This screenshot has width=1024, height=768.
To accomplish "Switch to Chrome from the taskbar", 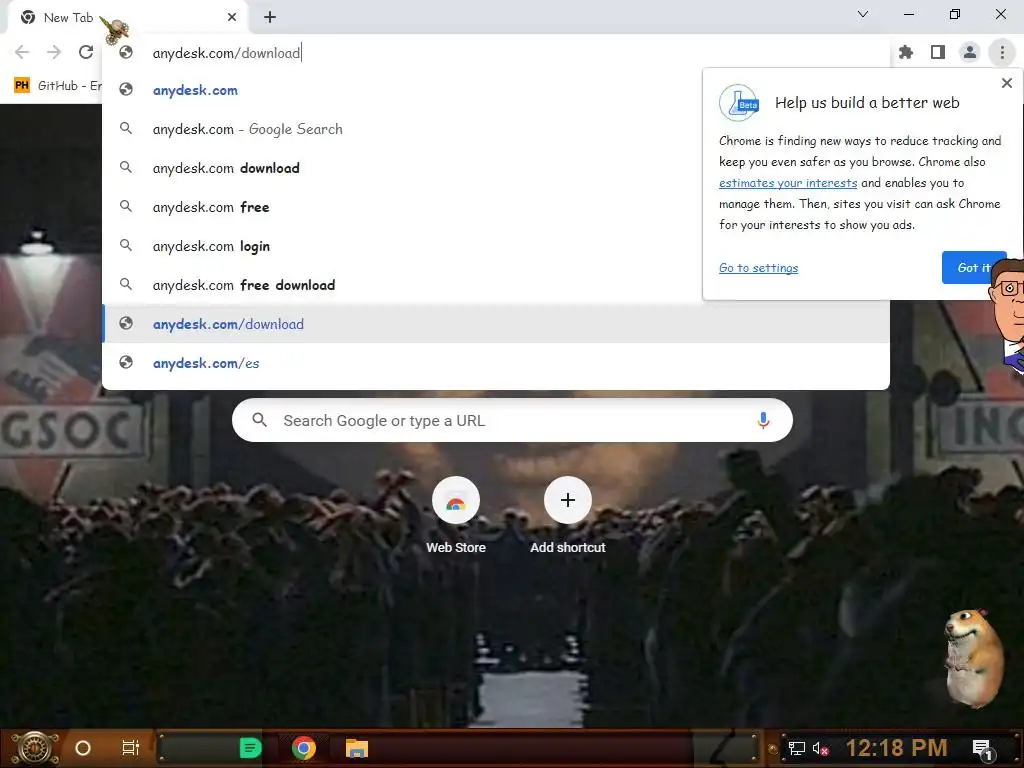I will 304,748.
